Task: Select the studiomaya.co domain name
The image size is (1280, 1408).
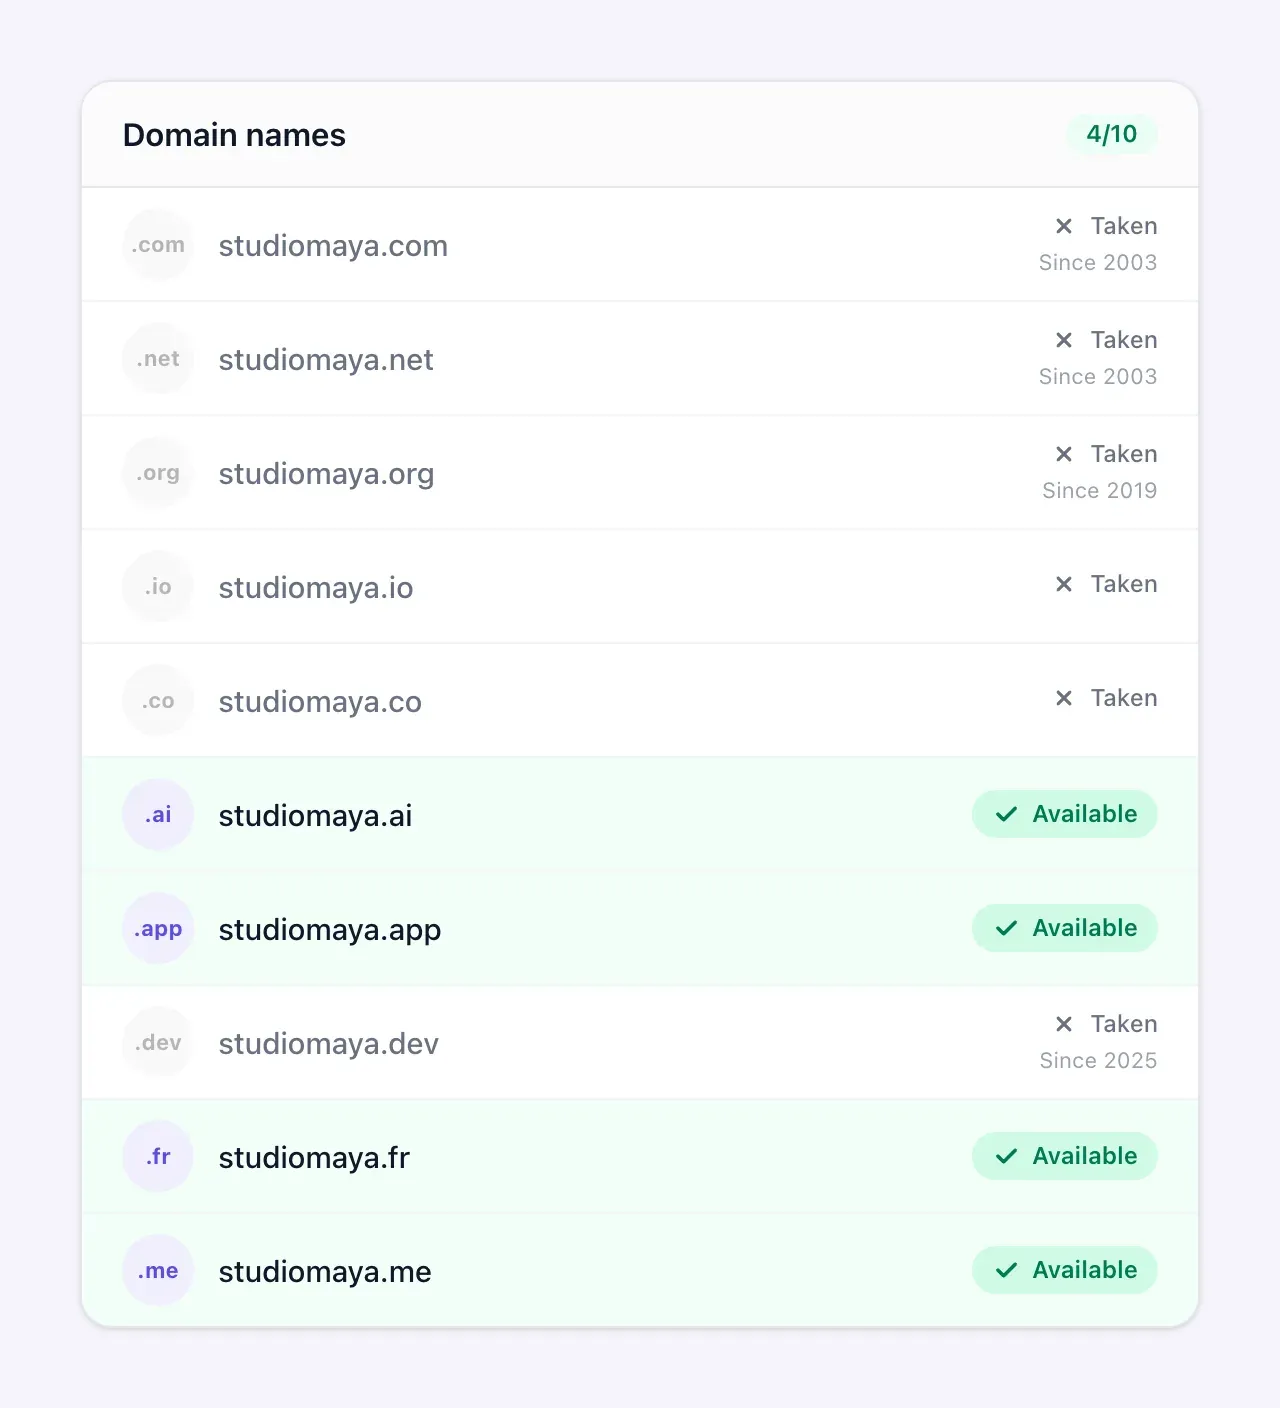Action: (x=320, y=702)
